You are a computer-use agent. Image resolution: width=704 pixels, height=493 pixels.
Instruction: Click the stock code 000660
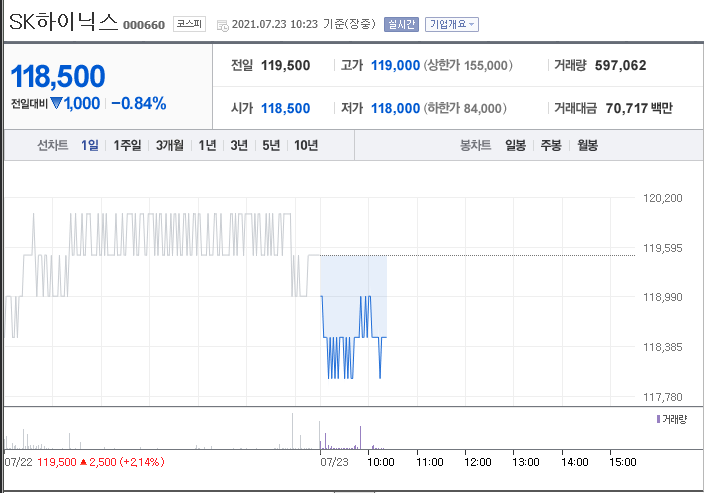[x=144, y=25]
